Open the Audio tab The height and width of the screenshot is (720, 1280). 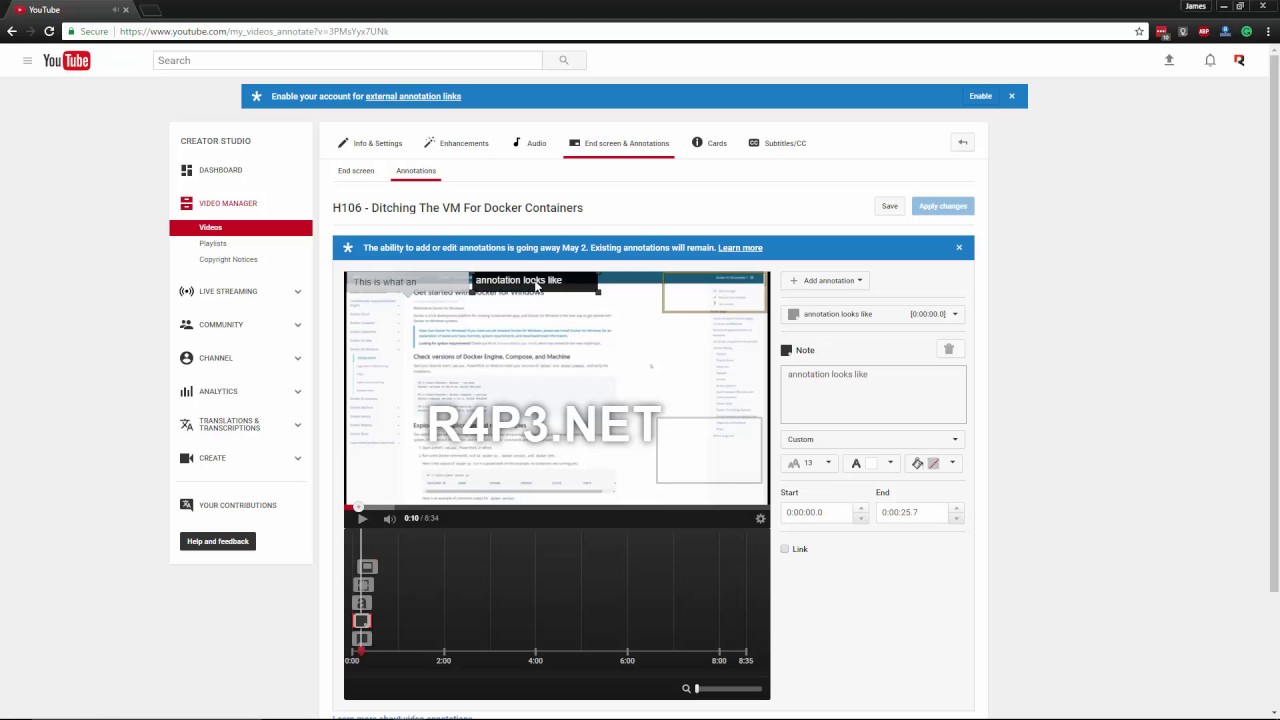pyautogui.click(x=529, y=143)
